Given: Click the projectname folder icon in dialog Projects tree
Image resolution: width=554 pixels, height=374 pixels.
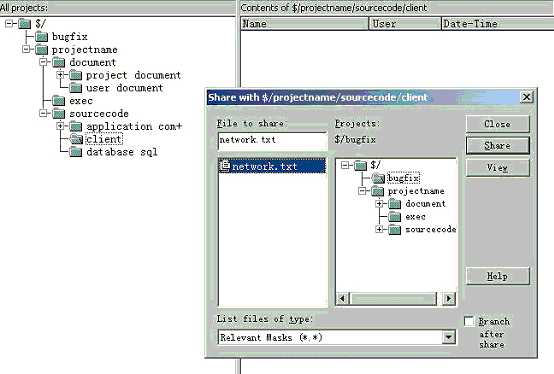Looking at the screenshot, I should coord(378,191).
